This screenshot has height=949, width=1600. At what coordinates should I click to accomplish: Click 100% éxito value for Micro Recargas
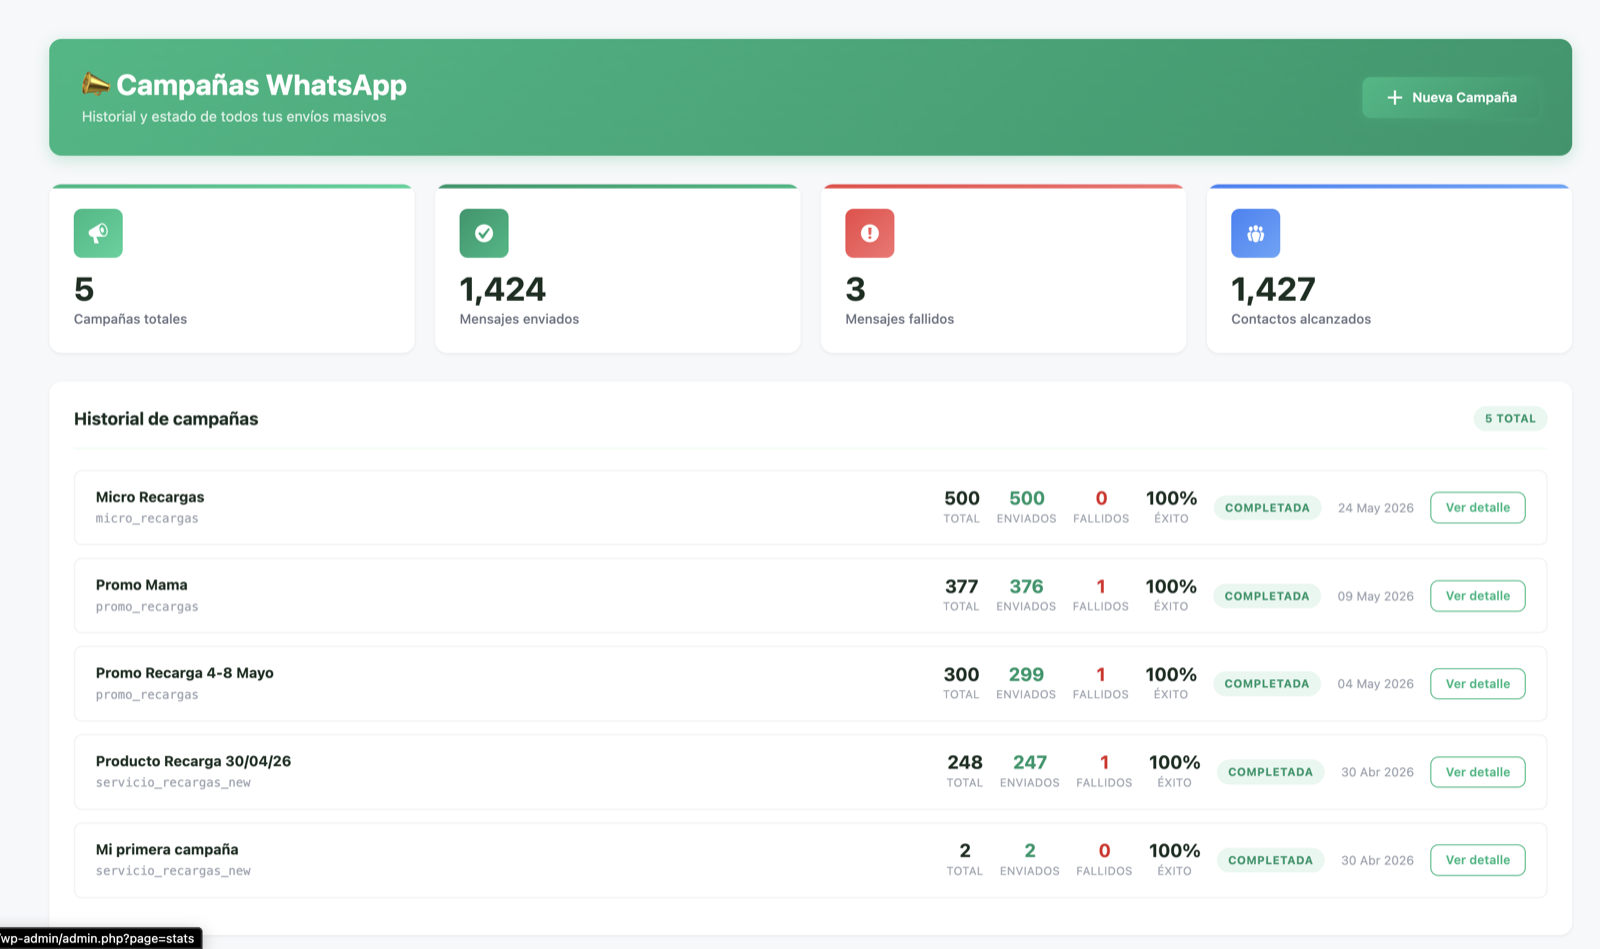[x=1171, y=498]
